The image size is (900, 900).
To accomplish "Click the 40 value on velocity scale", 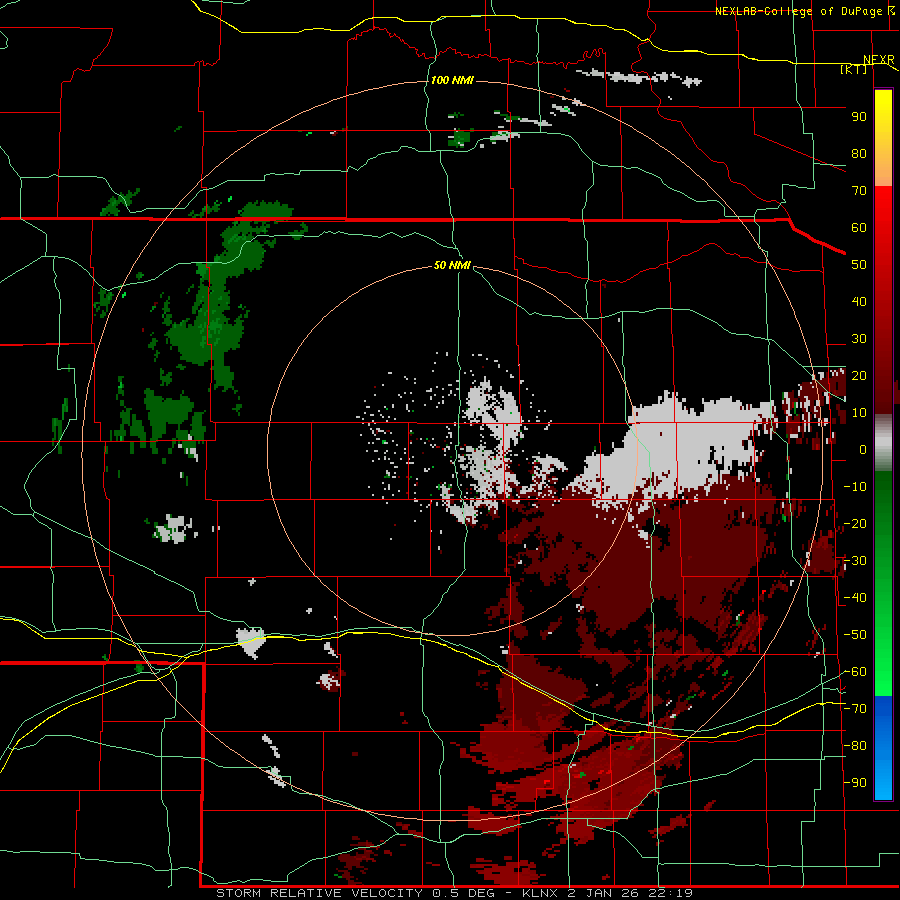I will (859, 301).
